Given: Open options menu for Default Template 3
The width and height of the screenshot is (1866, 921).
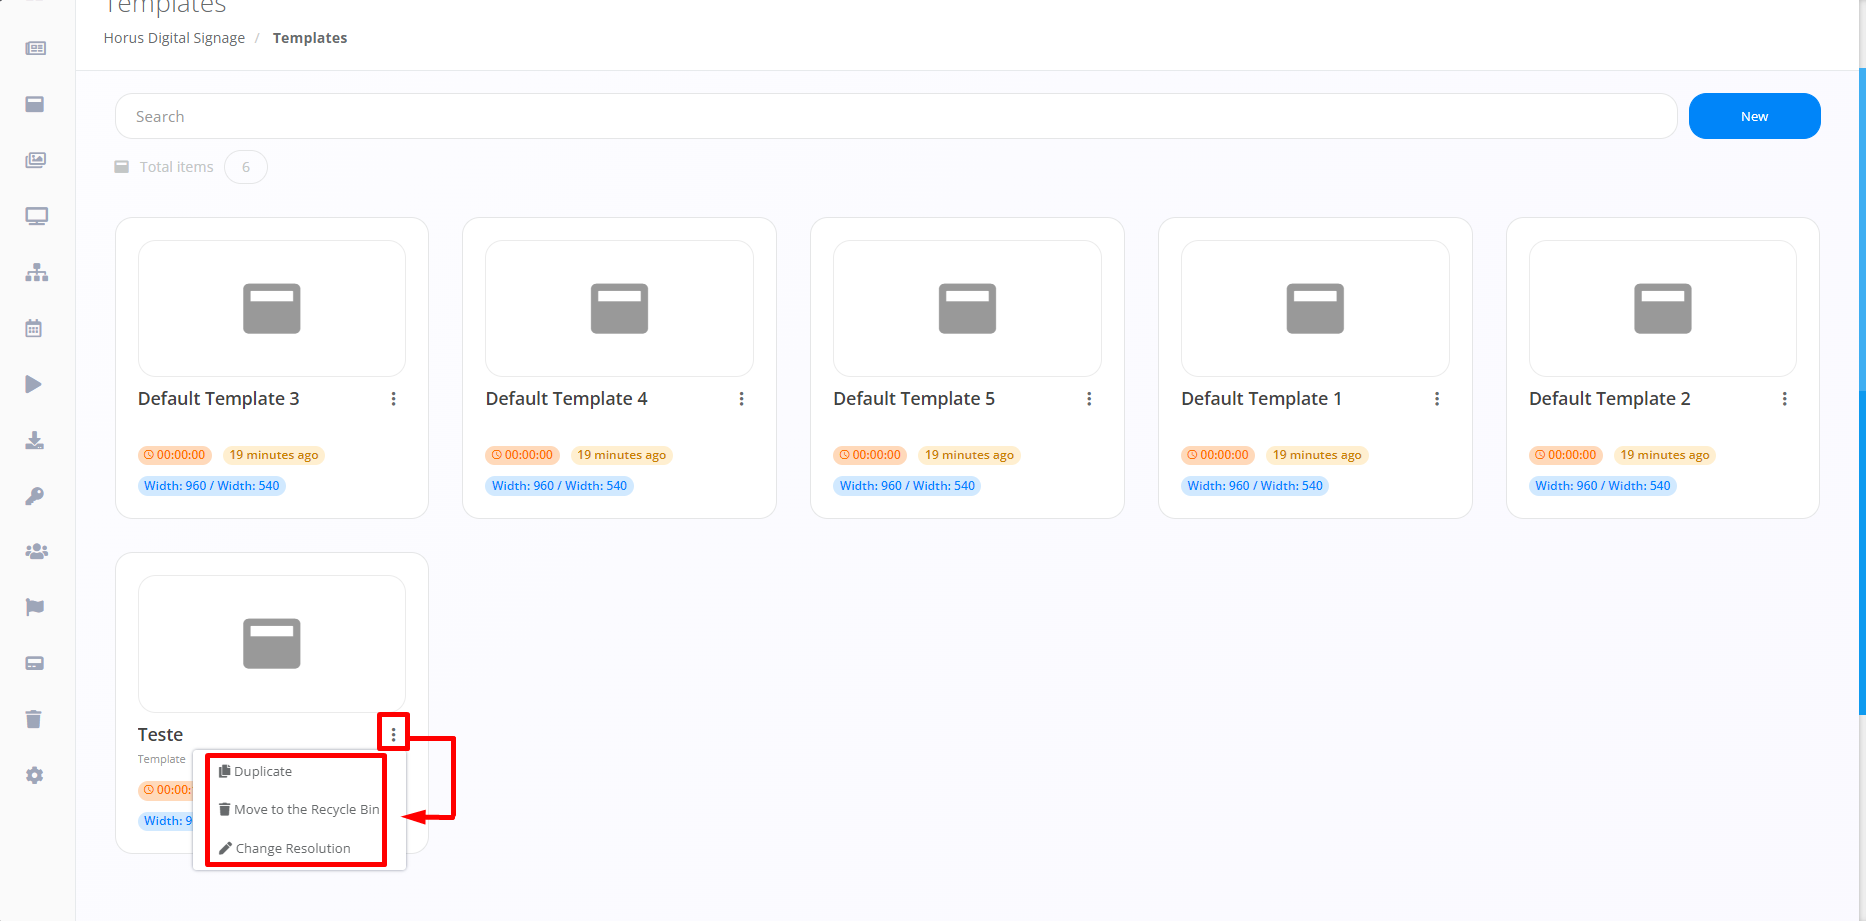Looking at the screenshot, I should point(393,399).
